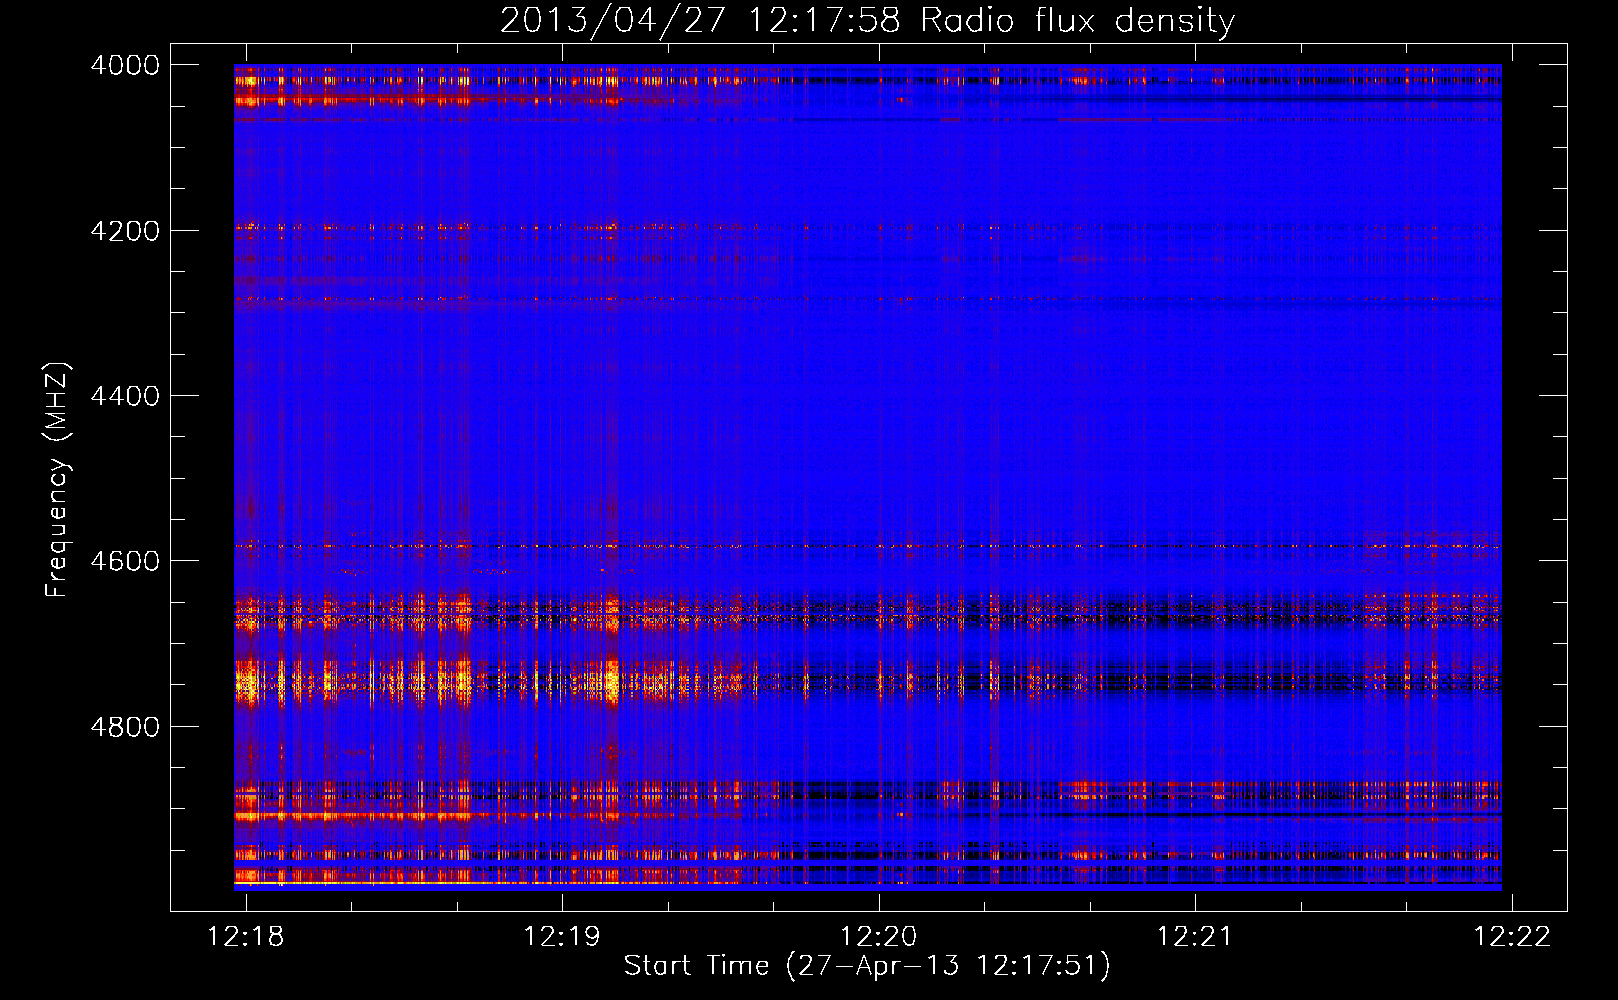The height and width of the screenshot is (1000, 1618).
Task: Click the 12:22 time axis label
Action: click(x=1512, y=936)
